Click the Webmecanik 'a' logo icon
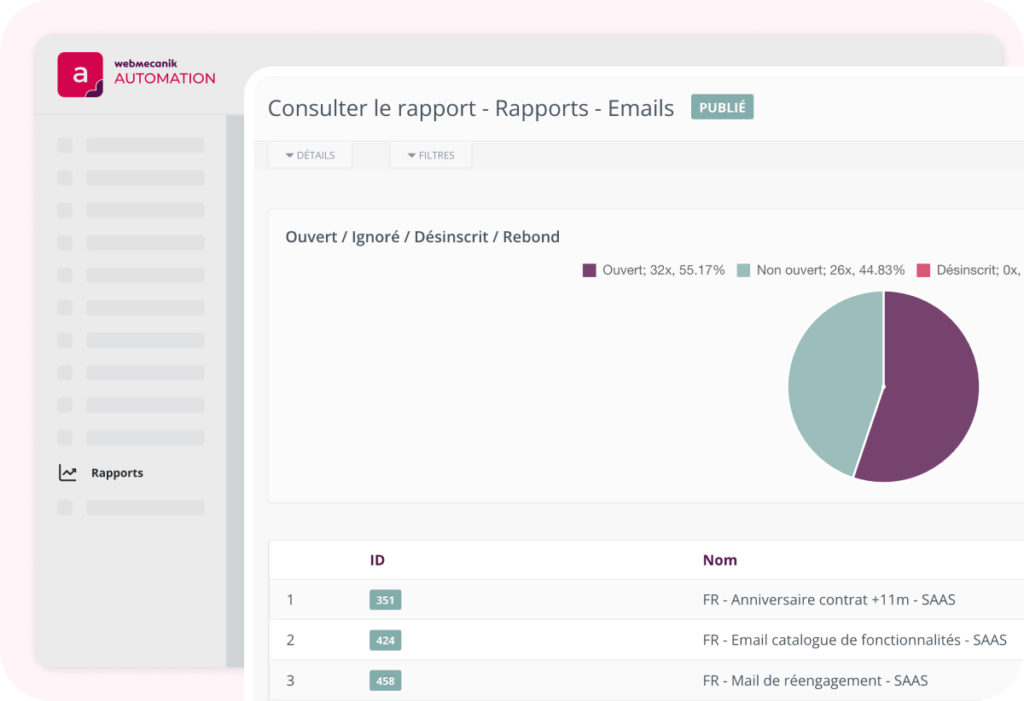1024x701 pixels. pyautogui.click(x=80, y=75)
